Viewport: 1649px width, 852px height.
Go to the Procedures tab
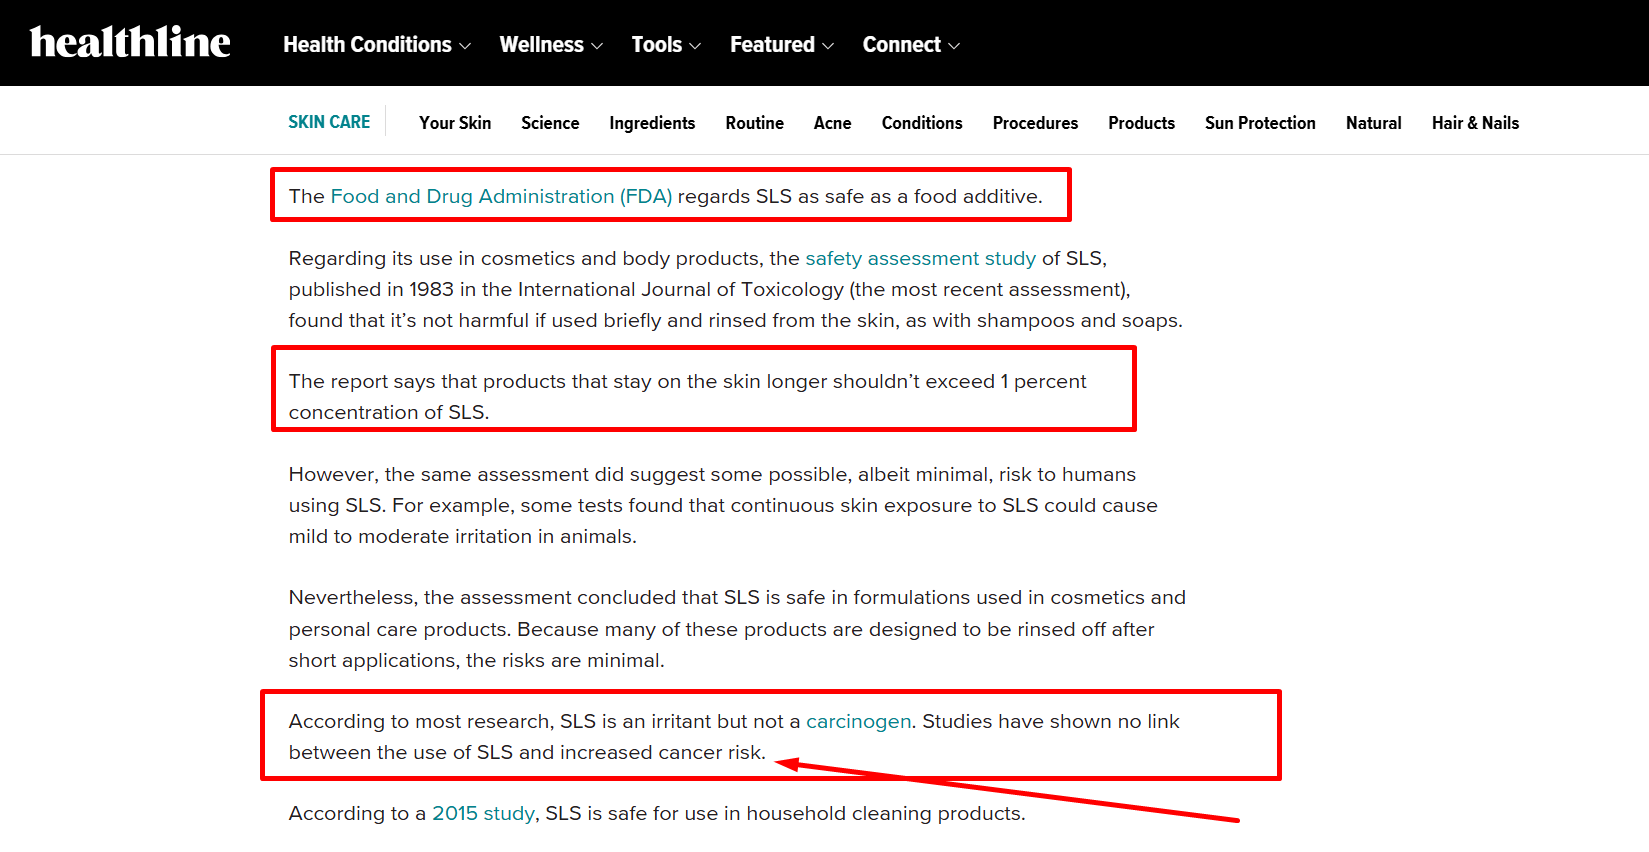pos(1035,123)
